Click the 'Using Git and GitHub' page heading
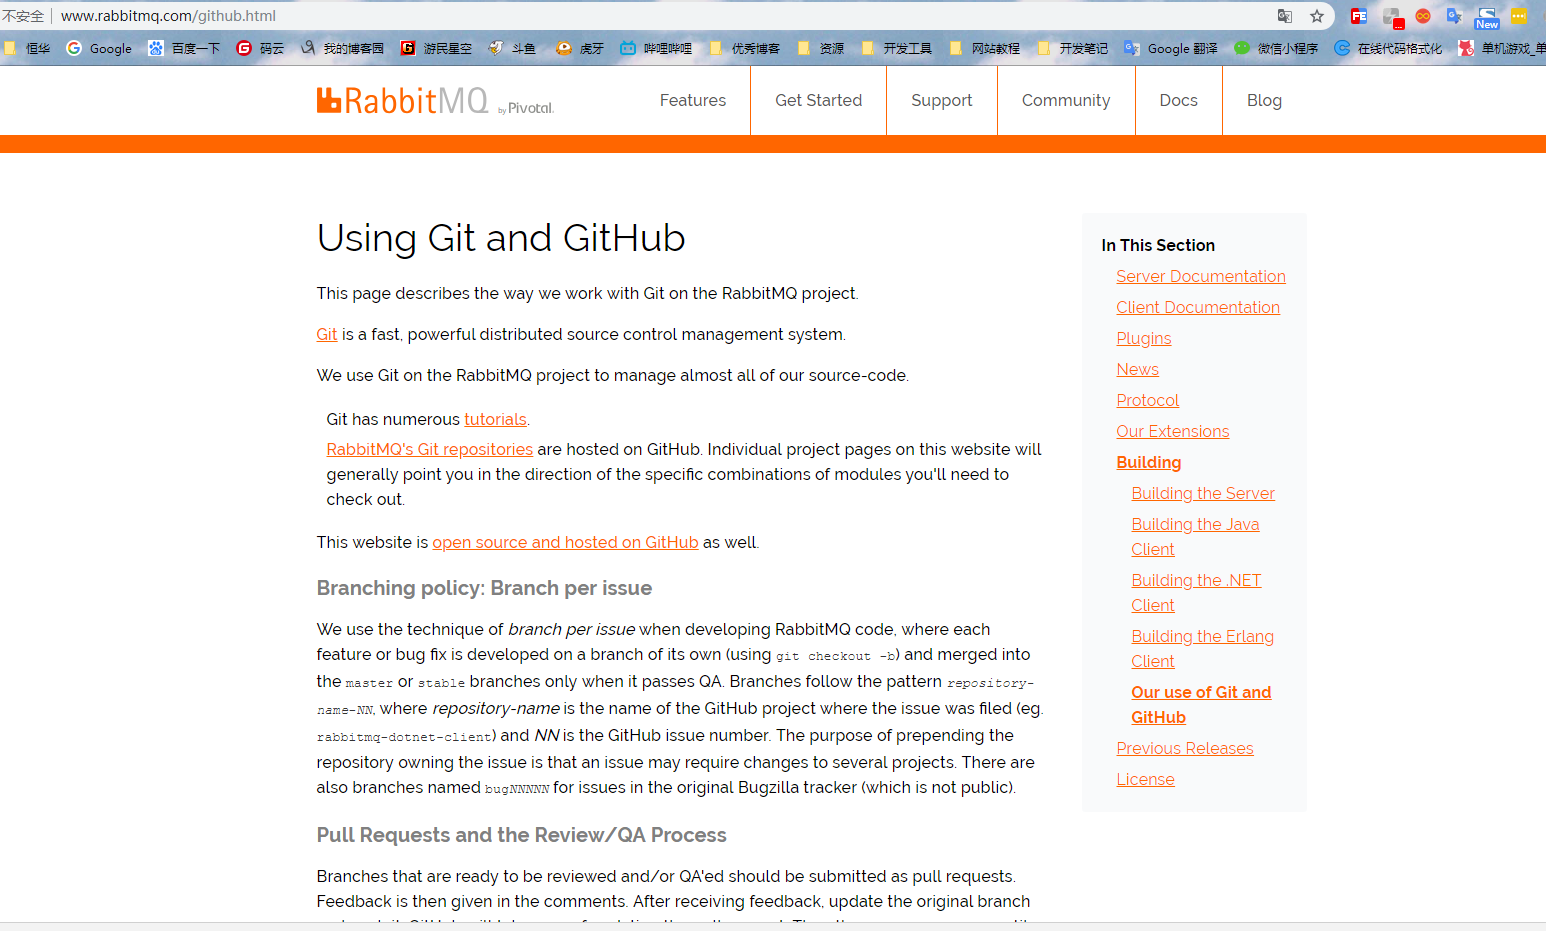 [x=501, y=238]
